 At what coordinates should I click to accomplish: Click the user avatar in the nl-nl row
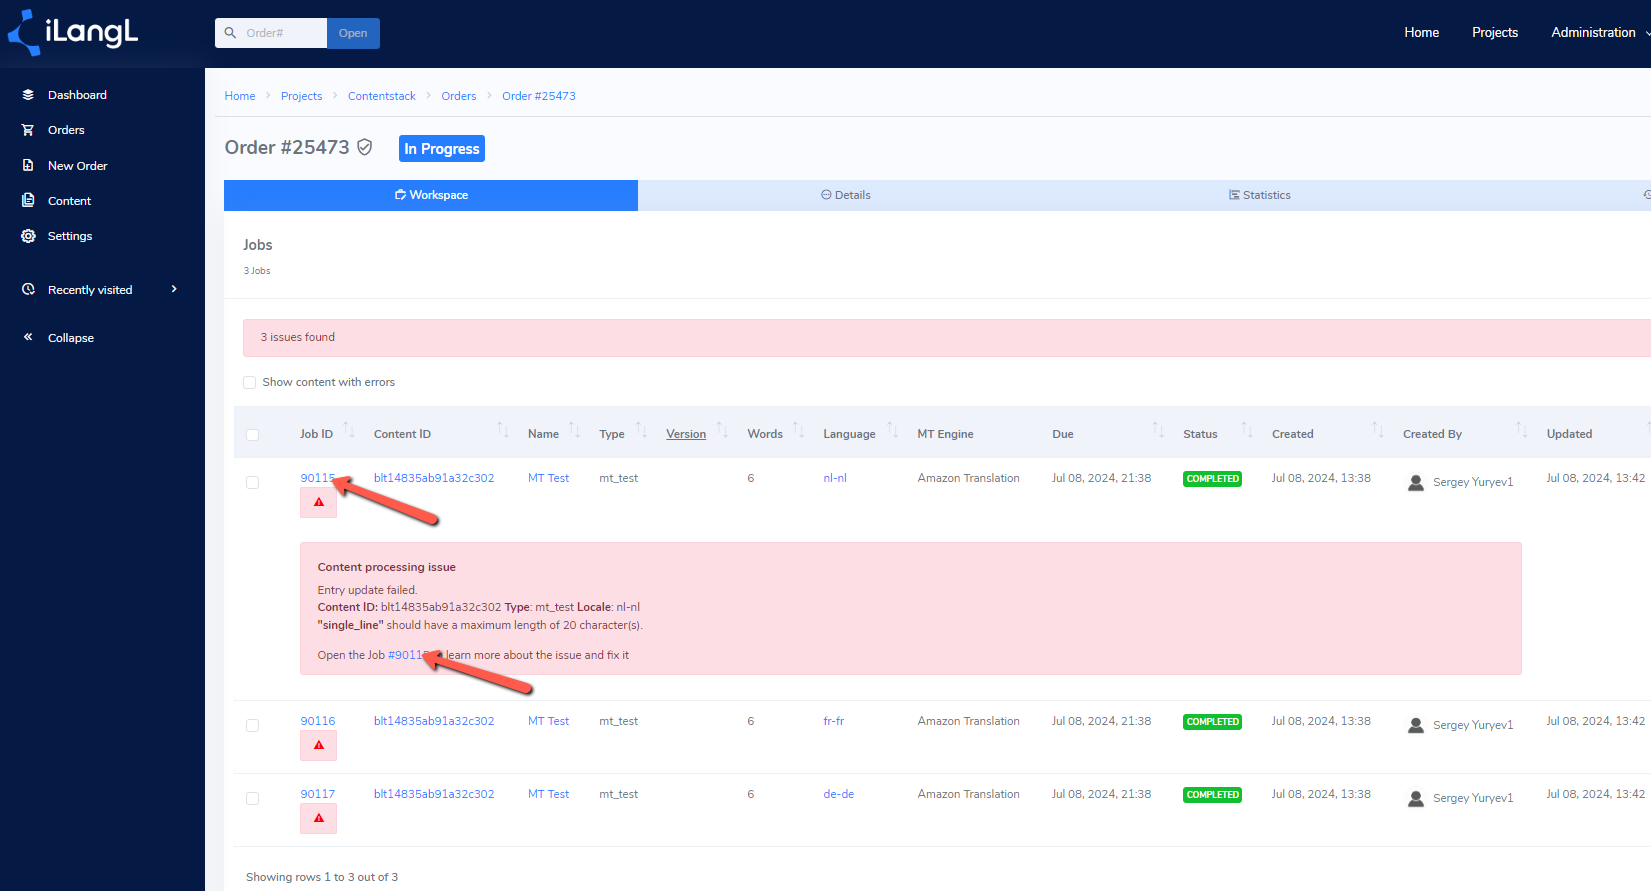(x=1416, y=482)
